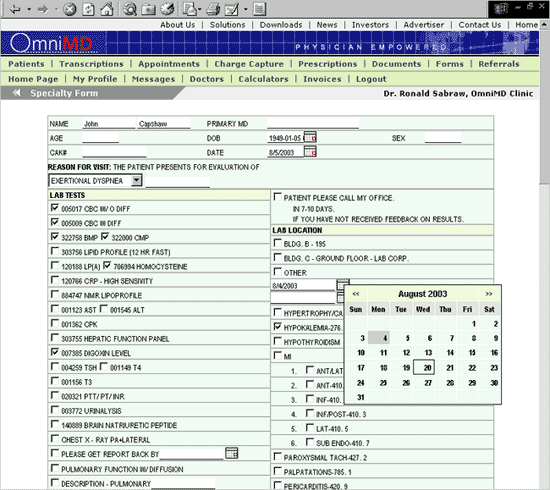550x490 pixels.
Task: Open the Referrals menu
Action: coord(499,64)
